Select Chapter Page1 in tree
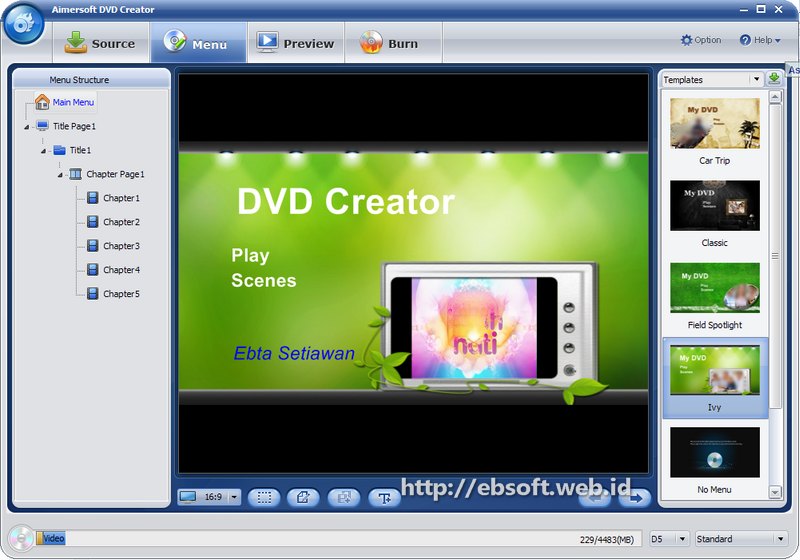Screen dimensions: 800x560 tap(115, 174)
